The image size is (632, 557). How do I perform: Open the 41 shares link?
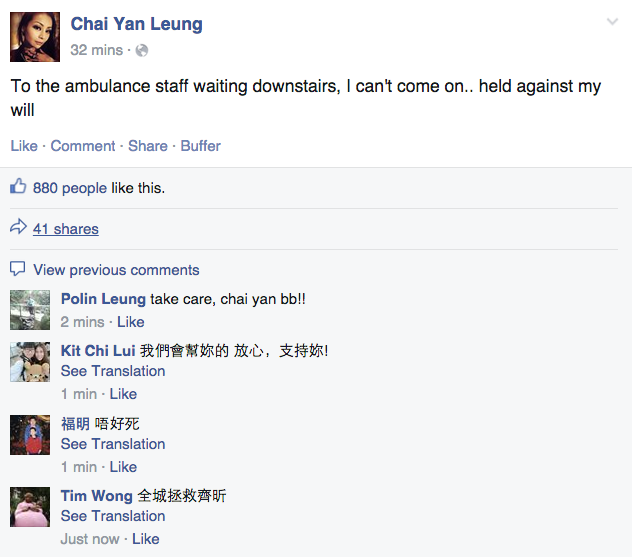tap(66, 229)
